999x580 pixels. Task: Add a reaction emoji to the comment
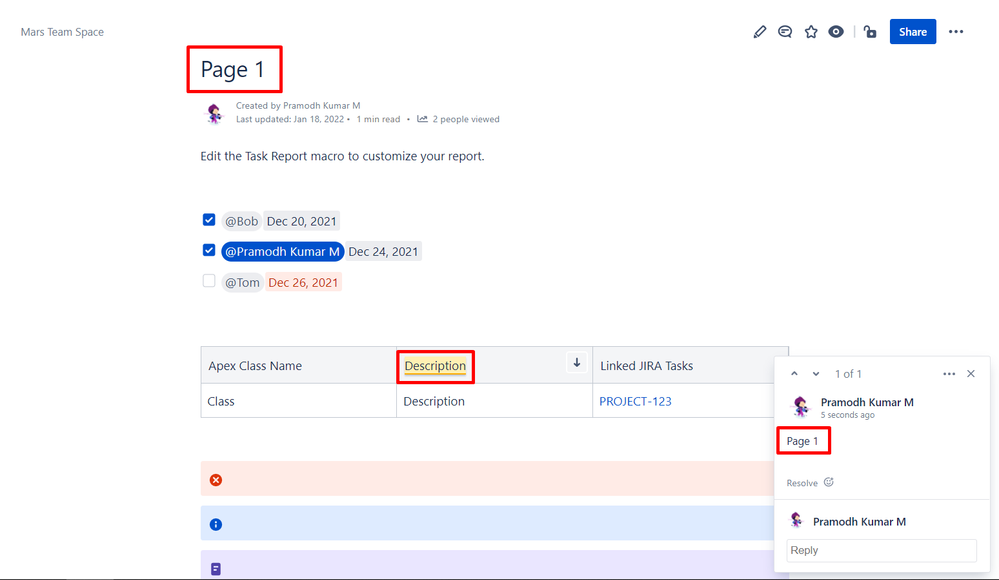pos(828,482)
